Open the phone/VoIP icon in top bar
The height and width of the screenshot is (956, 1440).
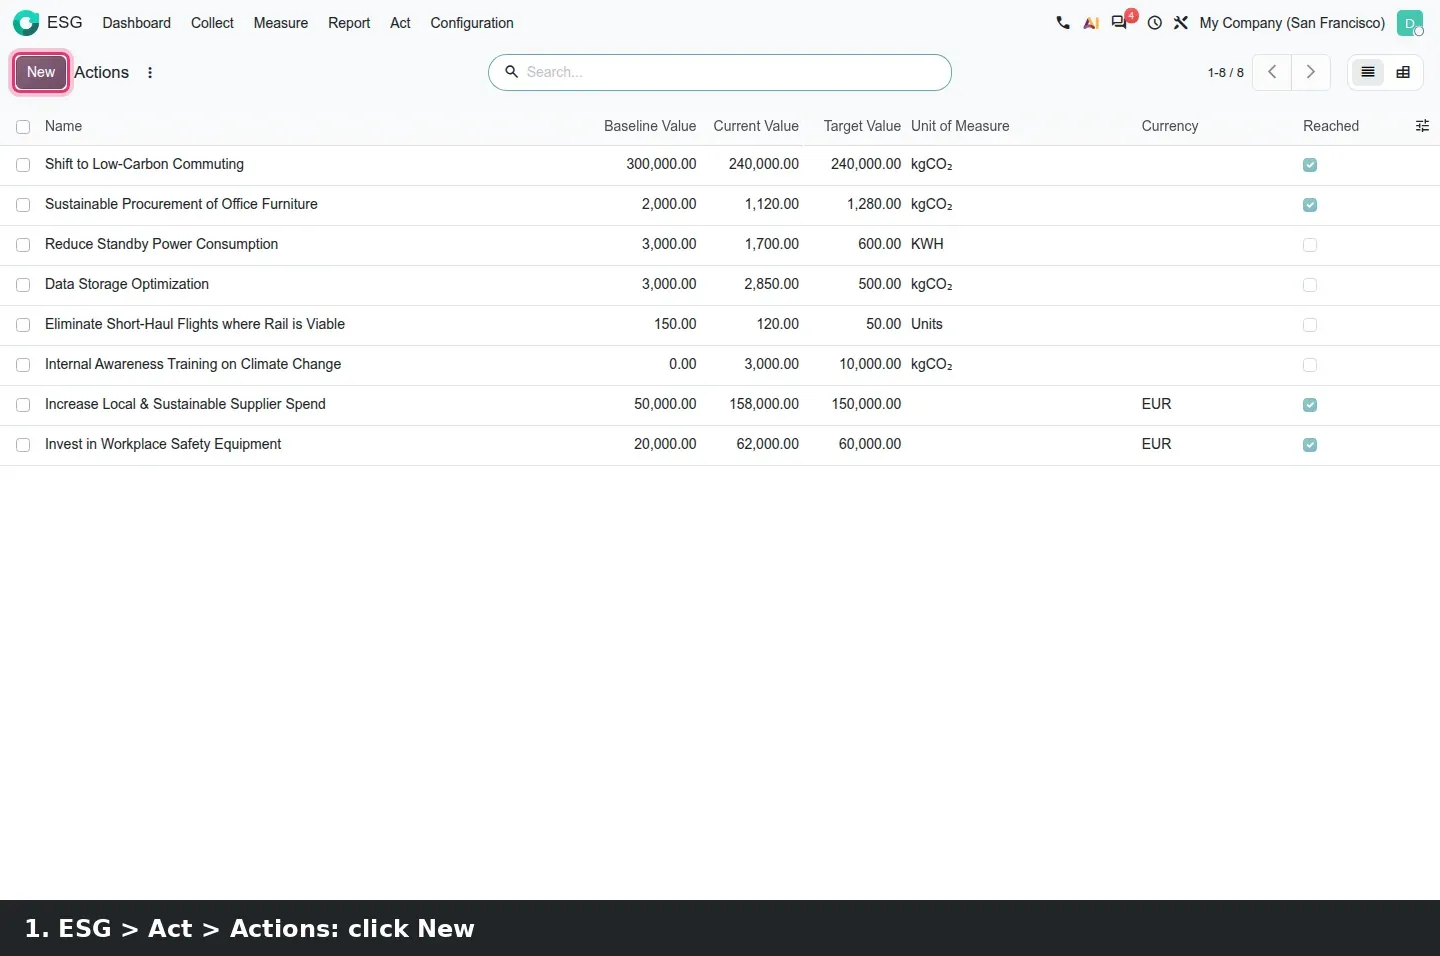point(1063,23)
